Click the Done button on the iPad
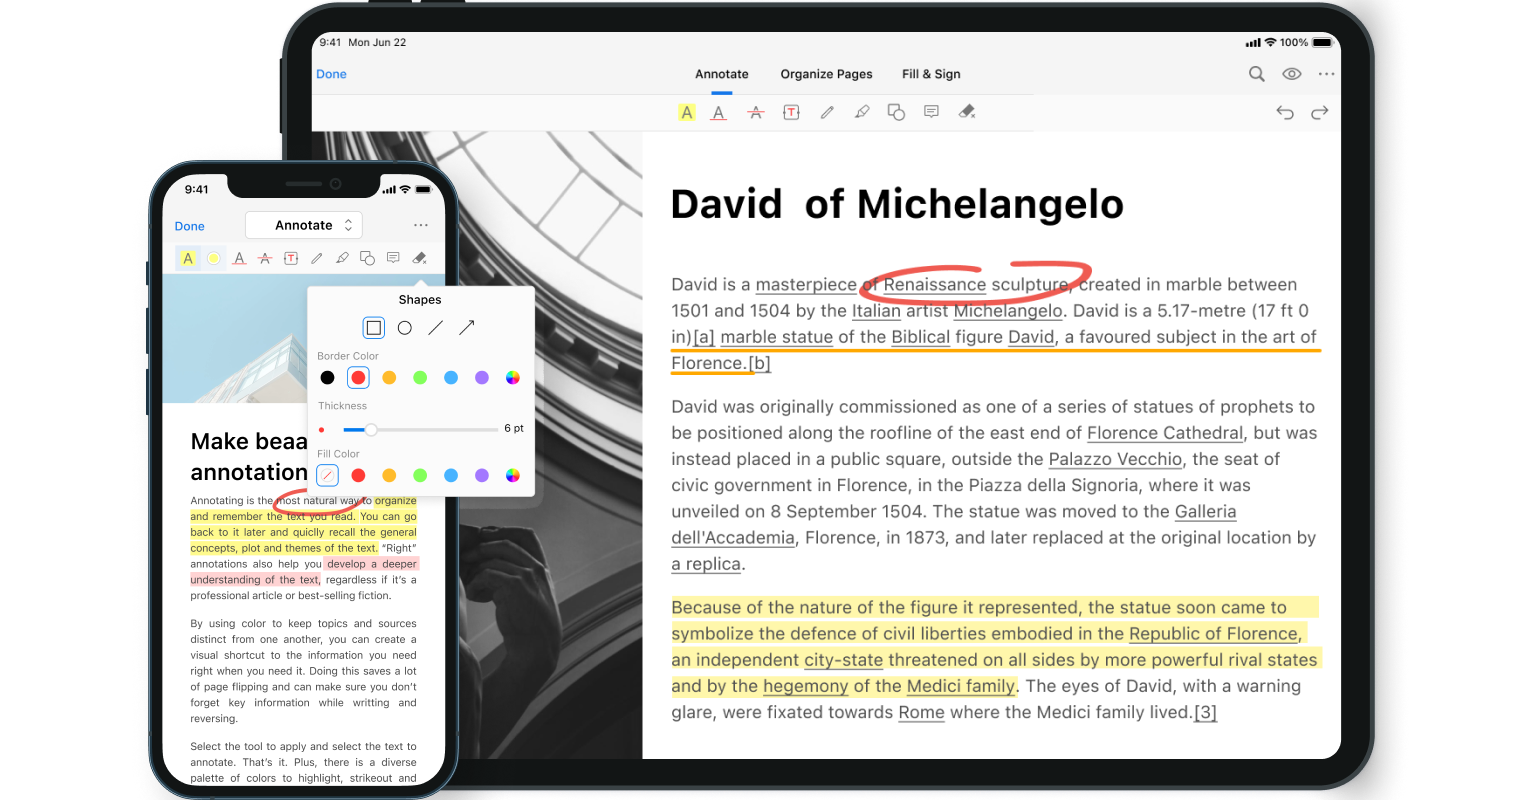This screenshot has height=800, width=1520. click(x=331, y=74)
